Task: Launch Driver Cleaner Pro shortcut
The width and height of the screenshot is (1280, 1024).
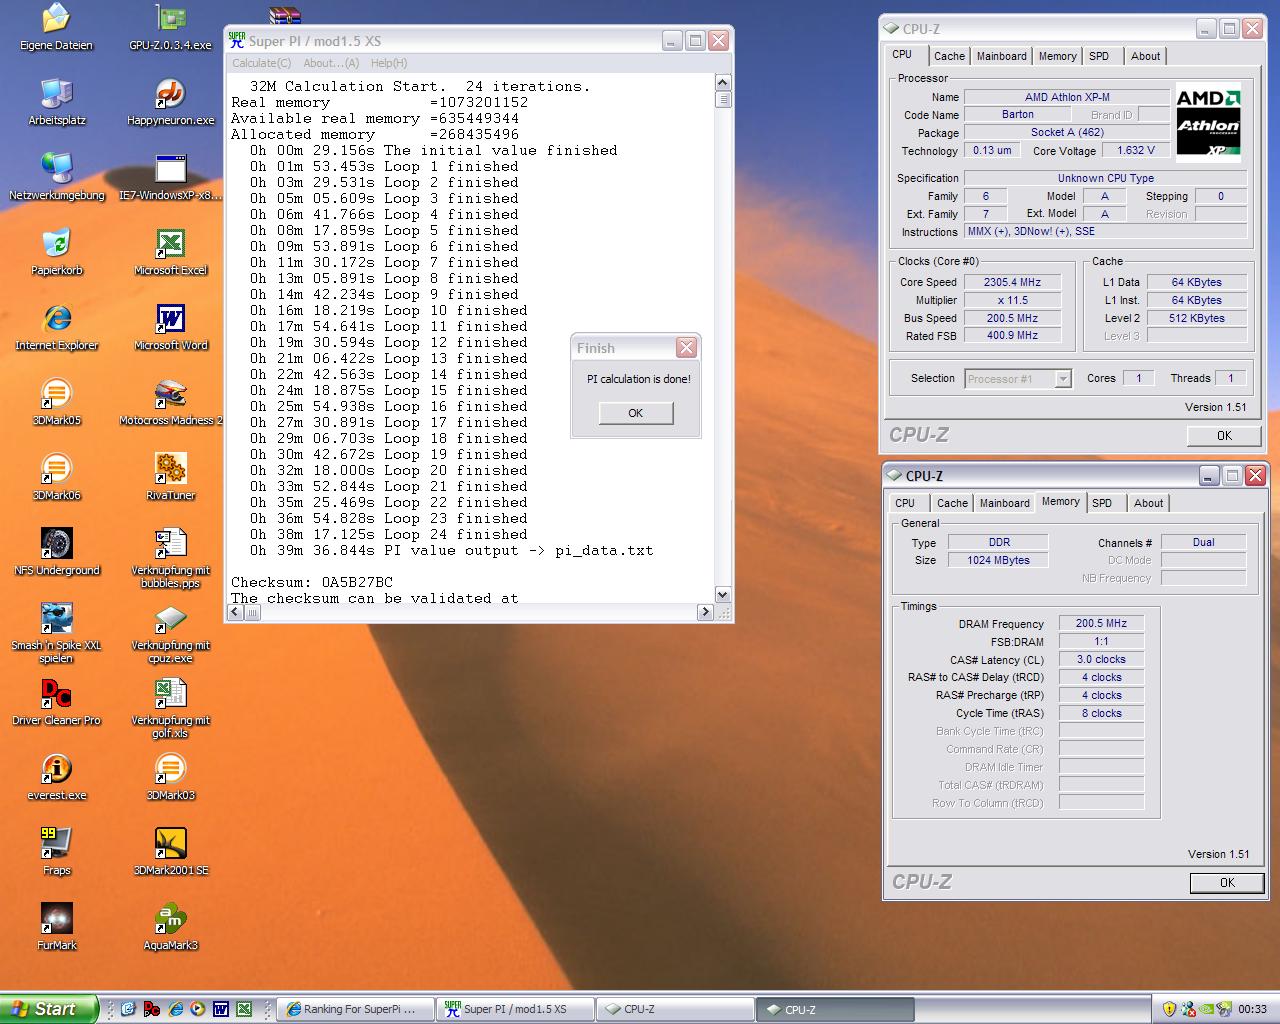Action: pyautogui.click(x=56, y=702)
